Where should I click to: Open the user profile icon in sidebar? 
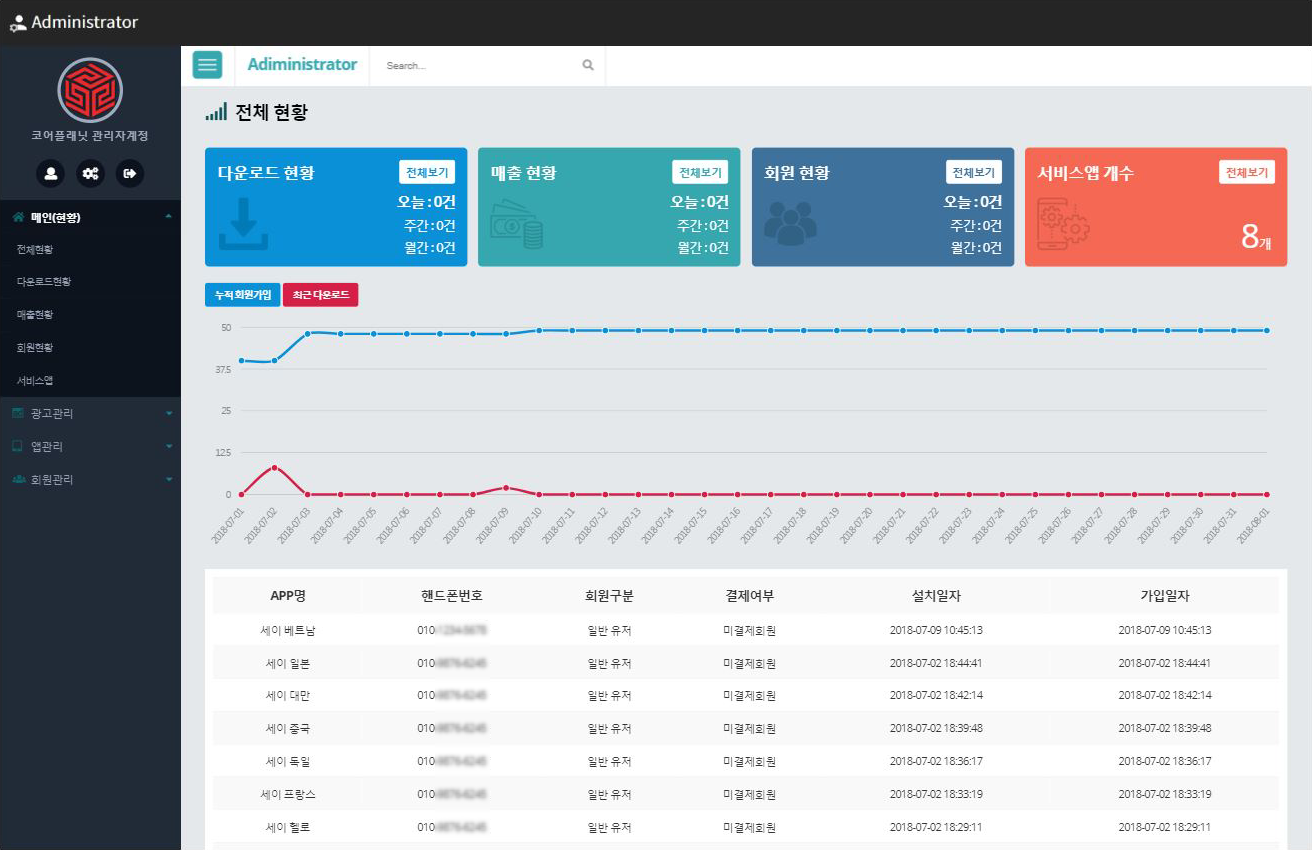pyautogui.click(x=50, y=173)
